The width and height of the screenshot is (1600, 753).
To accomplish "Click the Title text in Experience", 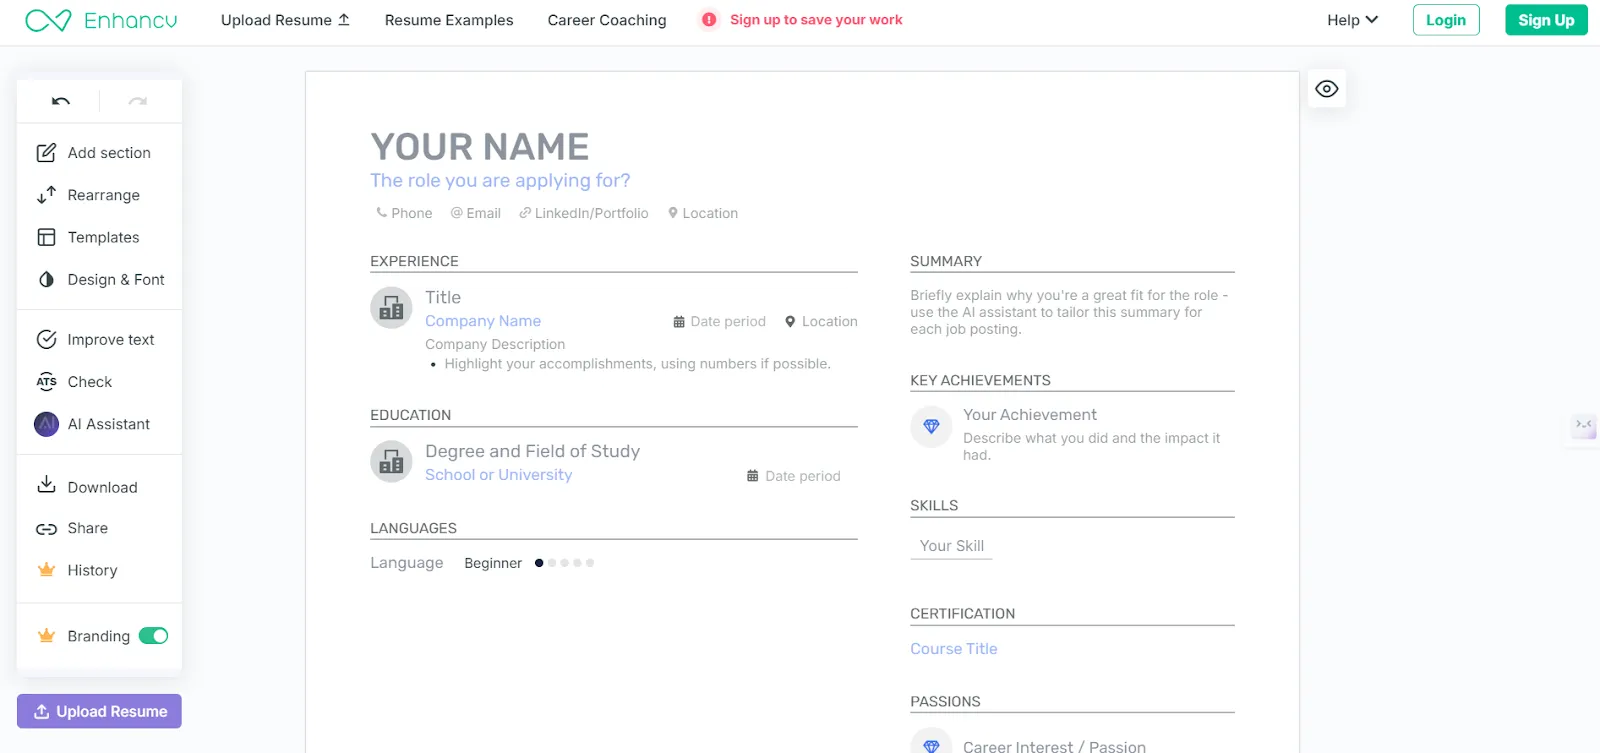I will pos(443,297).
